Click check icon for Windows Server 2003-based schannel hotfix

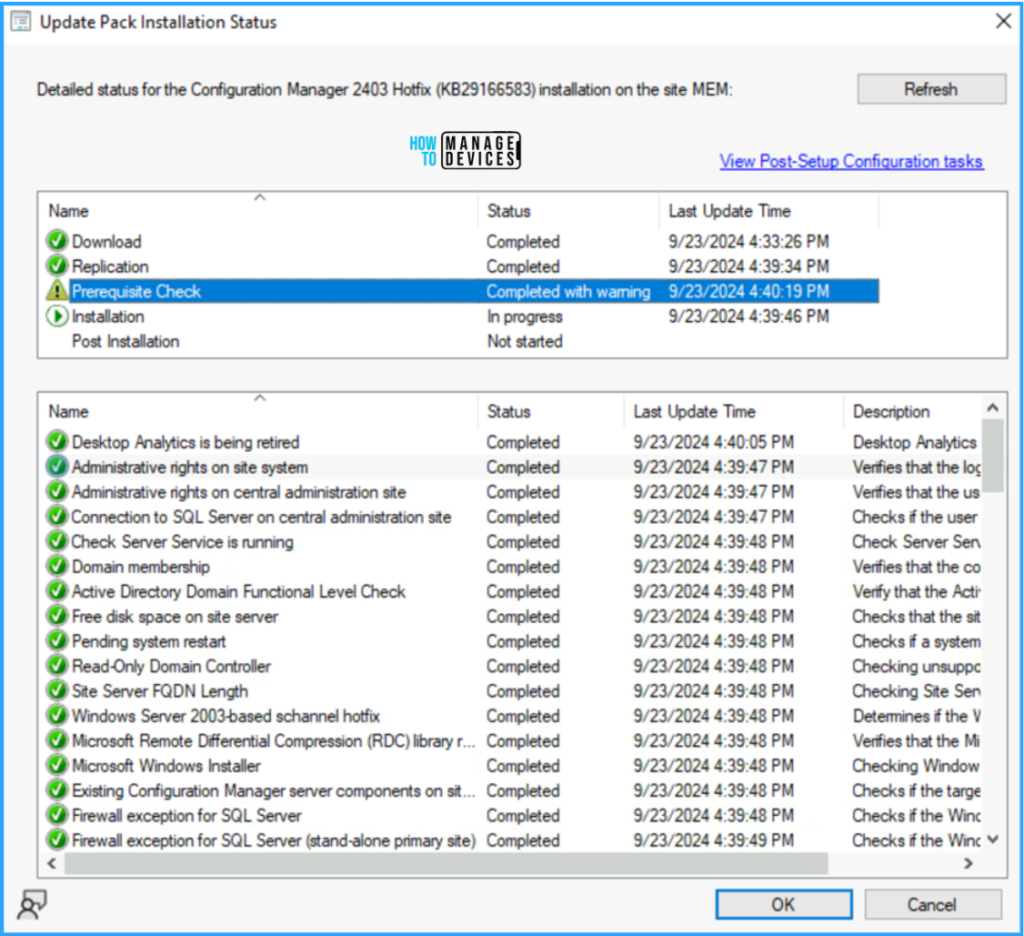[57, 715]
